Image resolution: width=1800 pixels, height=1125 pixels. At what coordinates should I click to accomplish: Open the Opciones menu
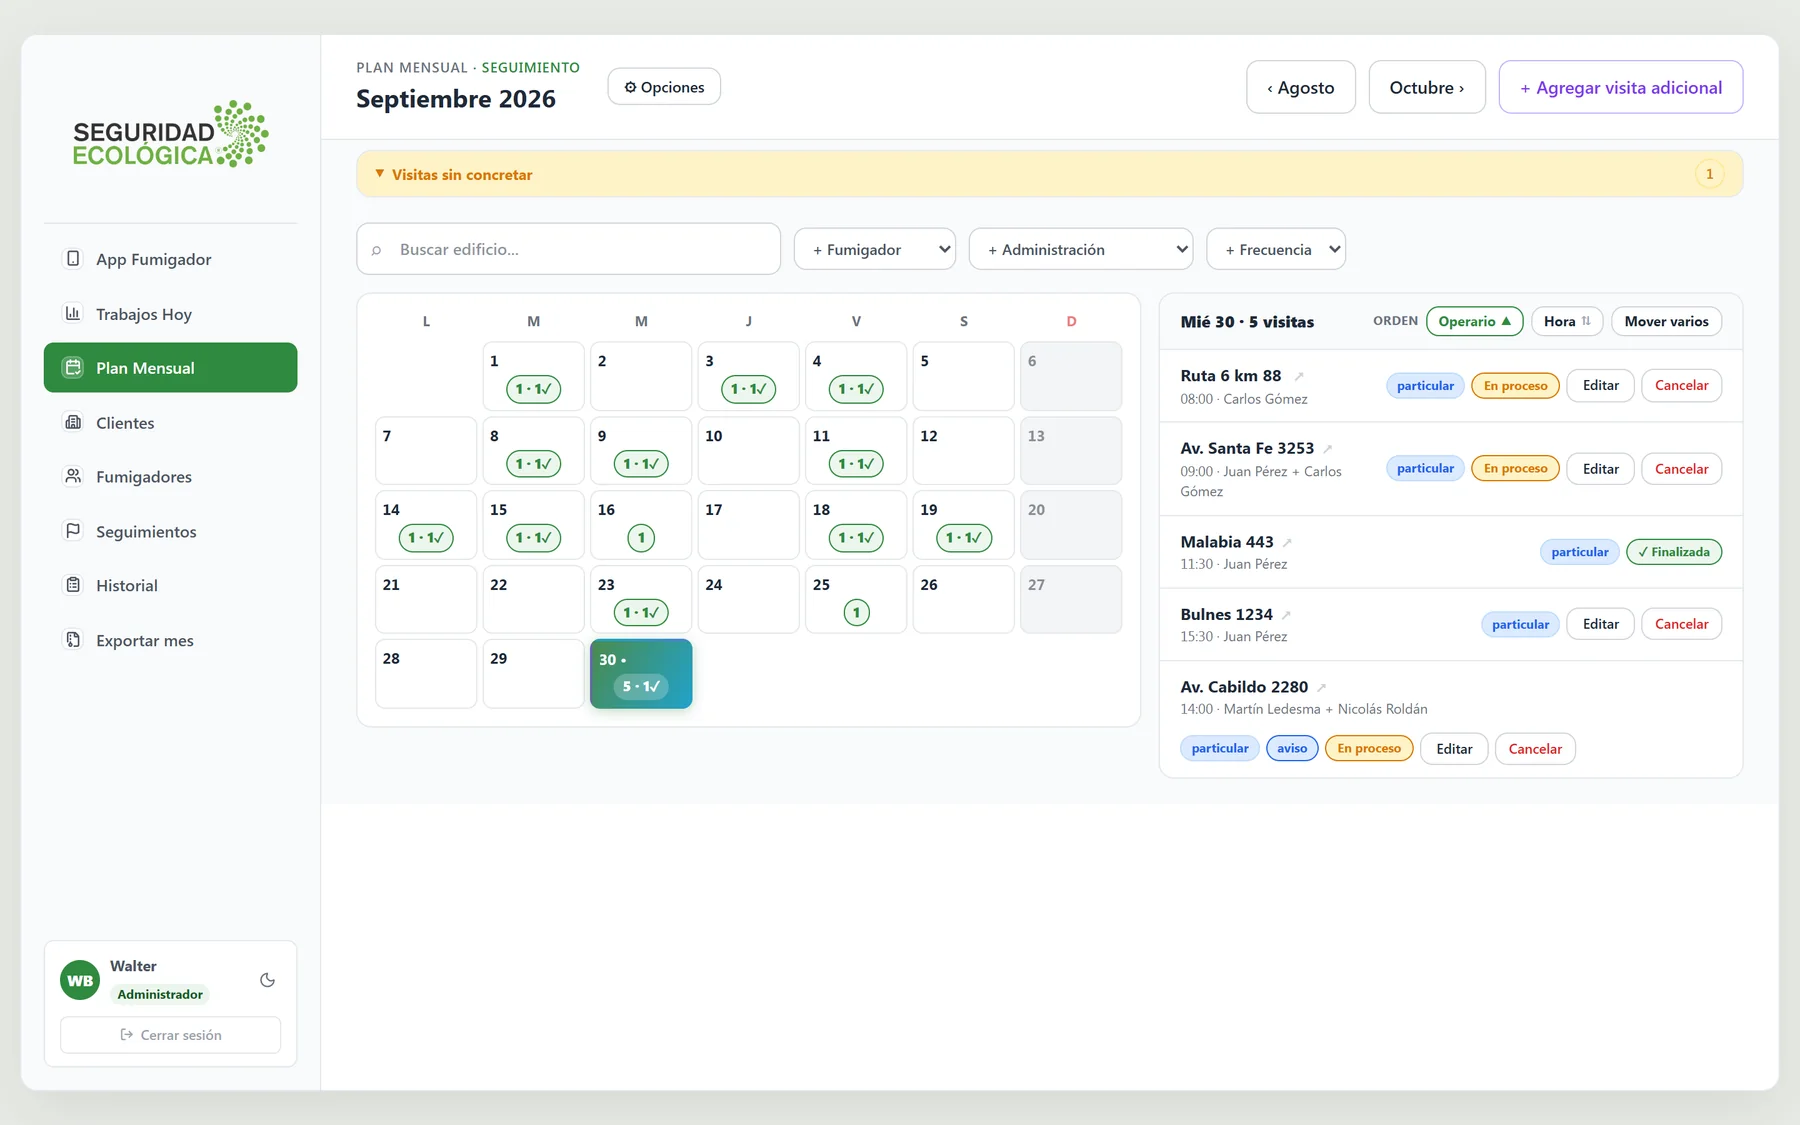[664, 87]
